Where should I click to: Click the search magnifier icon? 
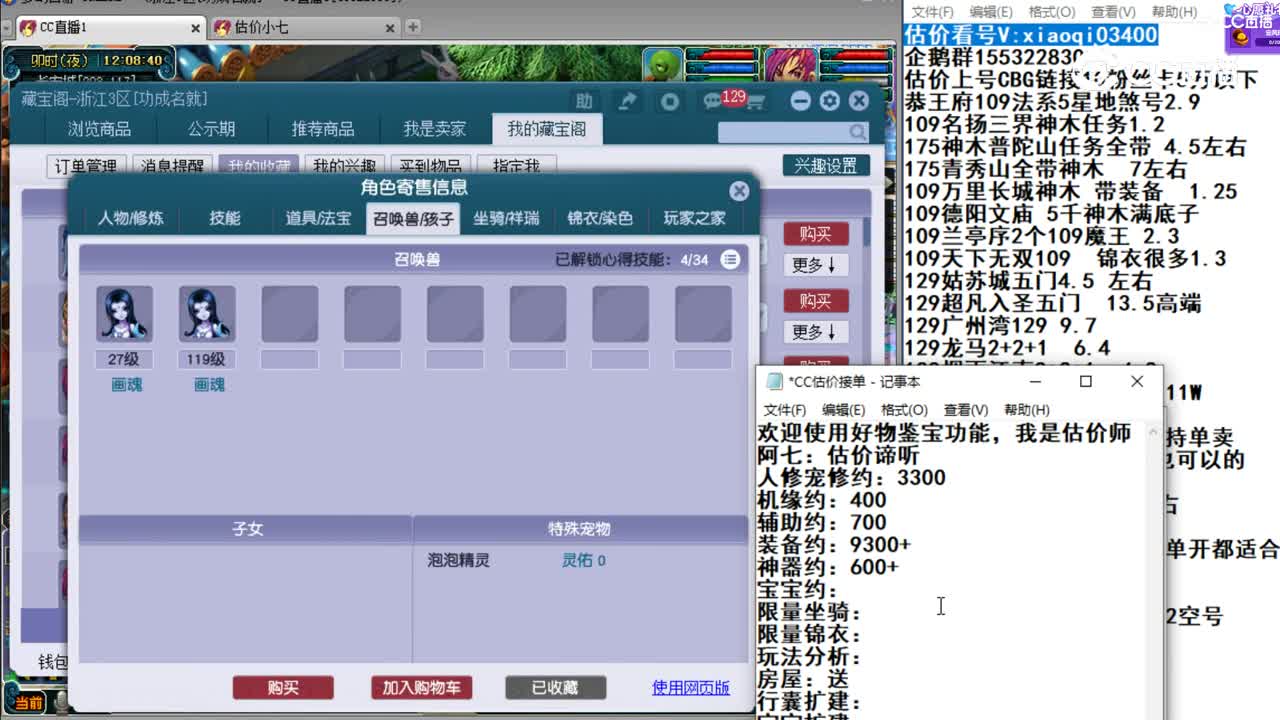pos(858,132)
